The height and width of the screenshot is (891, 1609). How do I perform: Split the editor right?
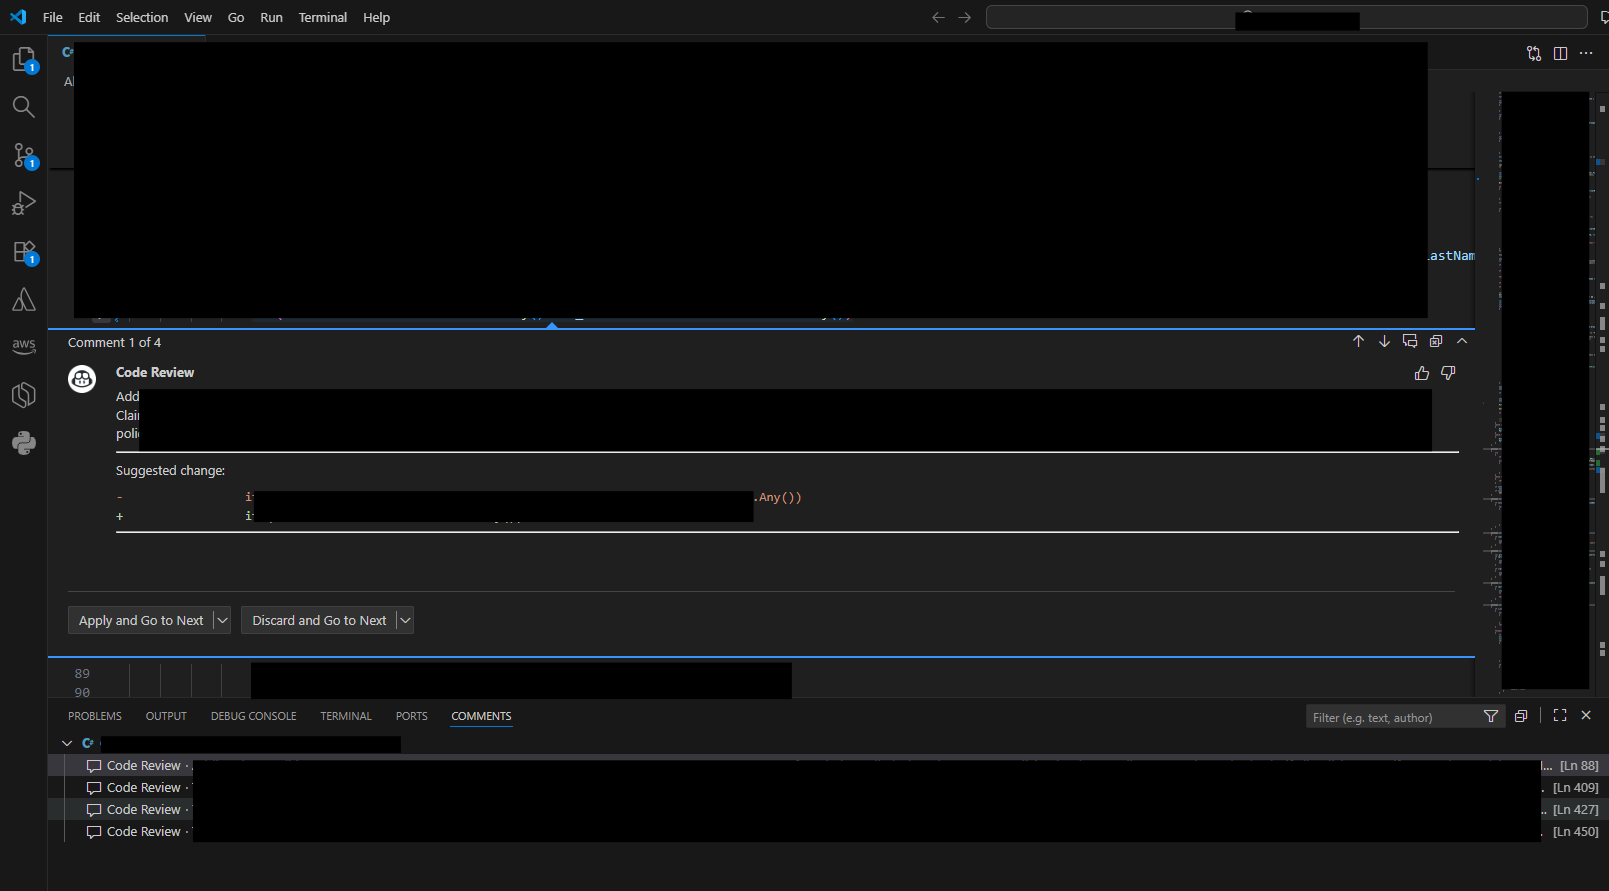click(1560, 53)
